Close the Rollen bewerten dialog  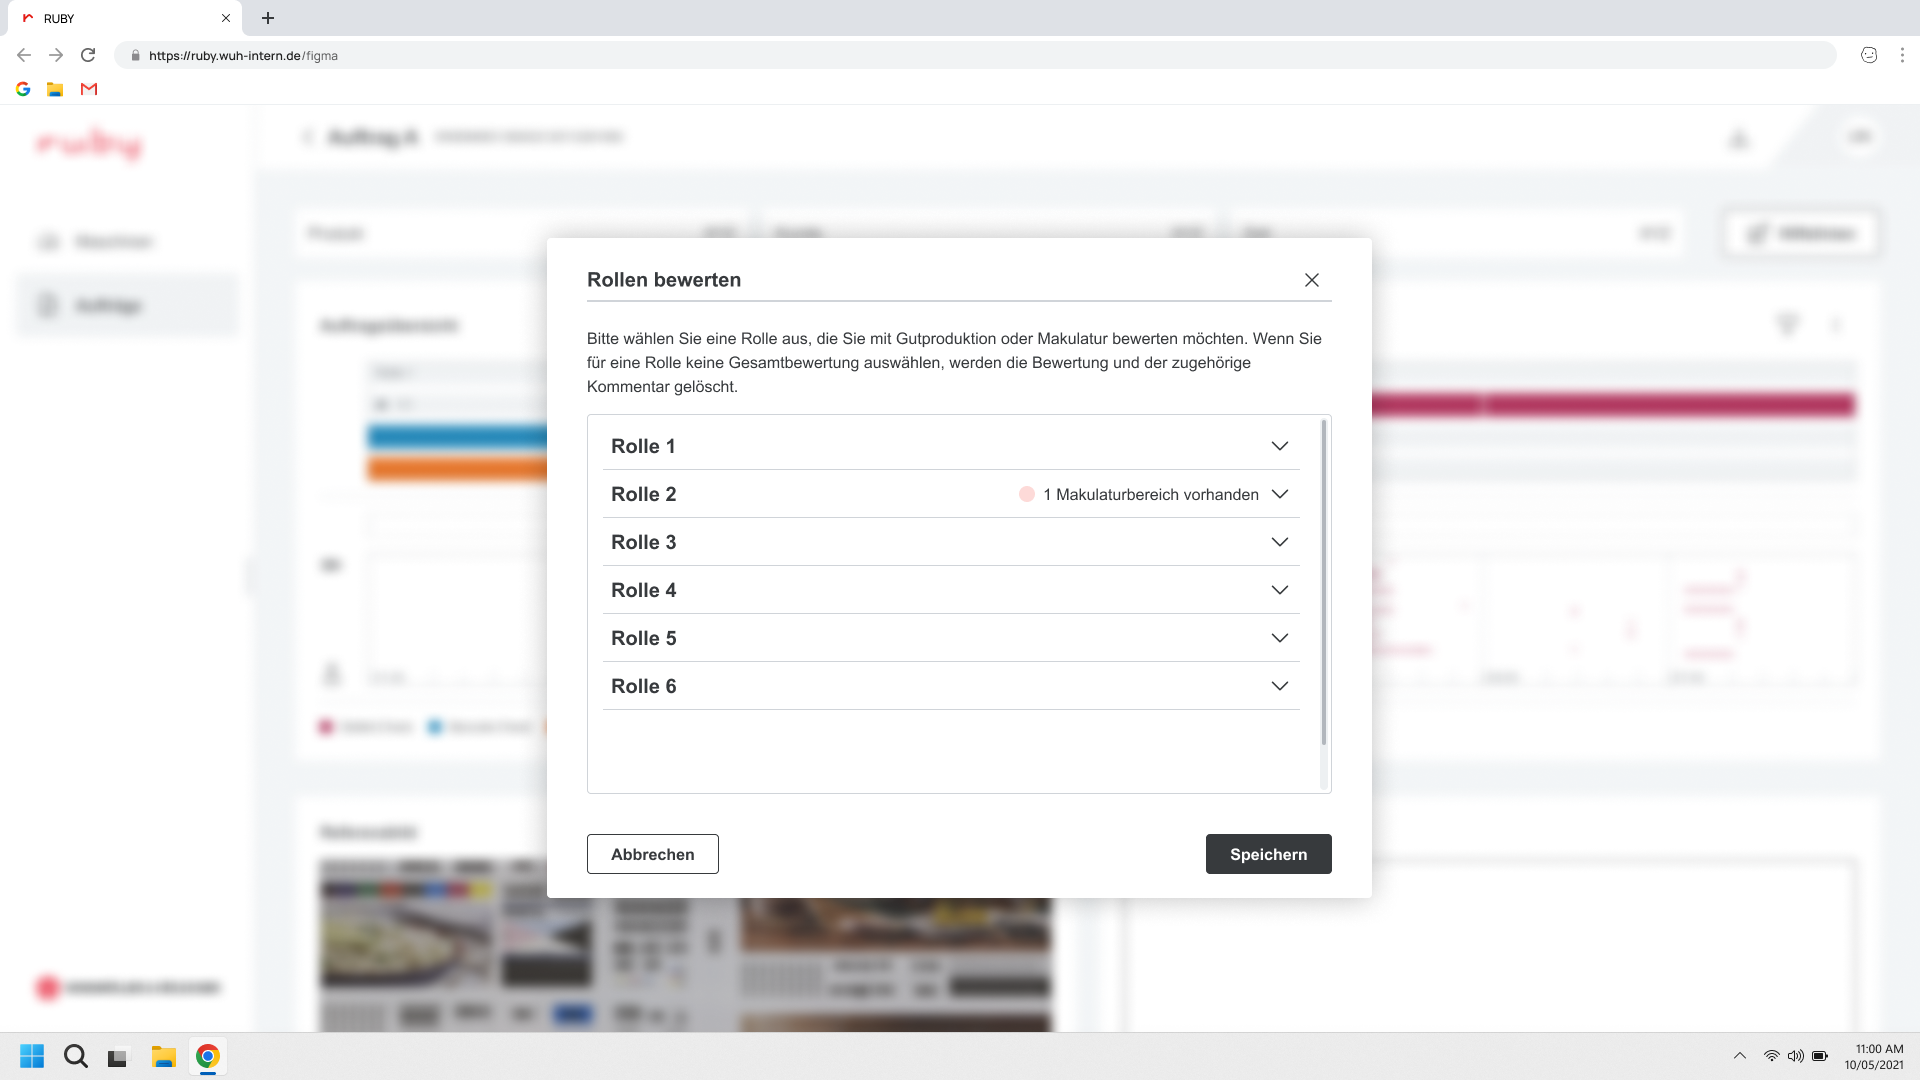click(x=1311, y=280)
